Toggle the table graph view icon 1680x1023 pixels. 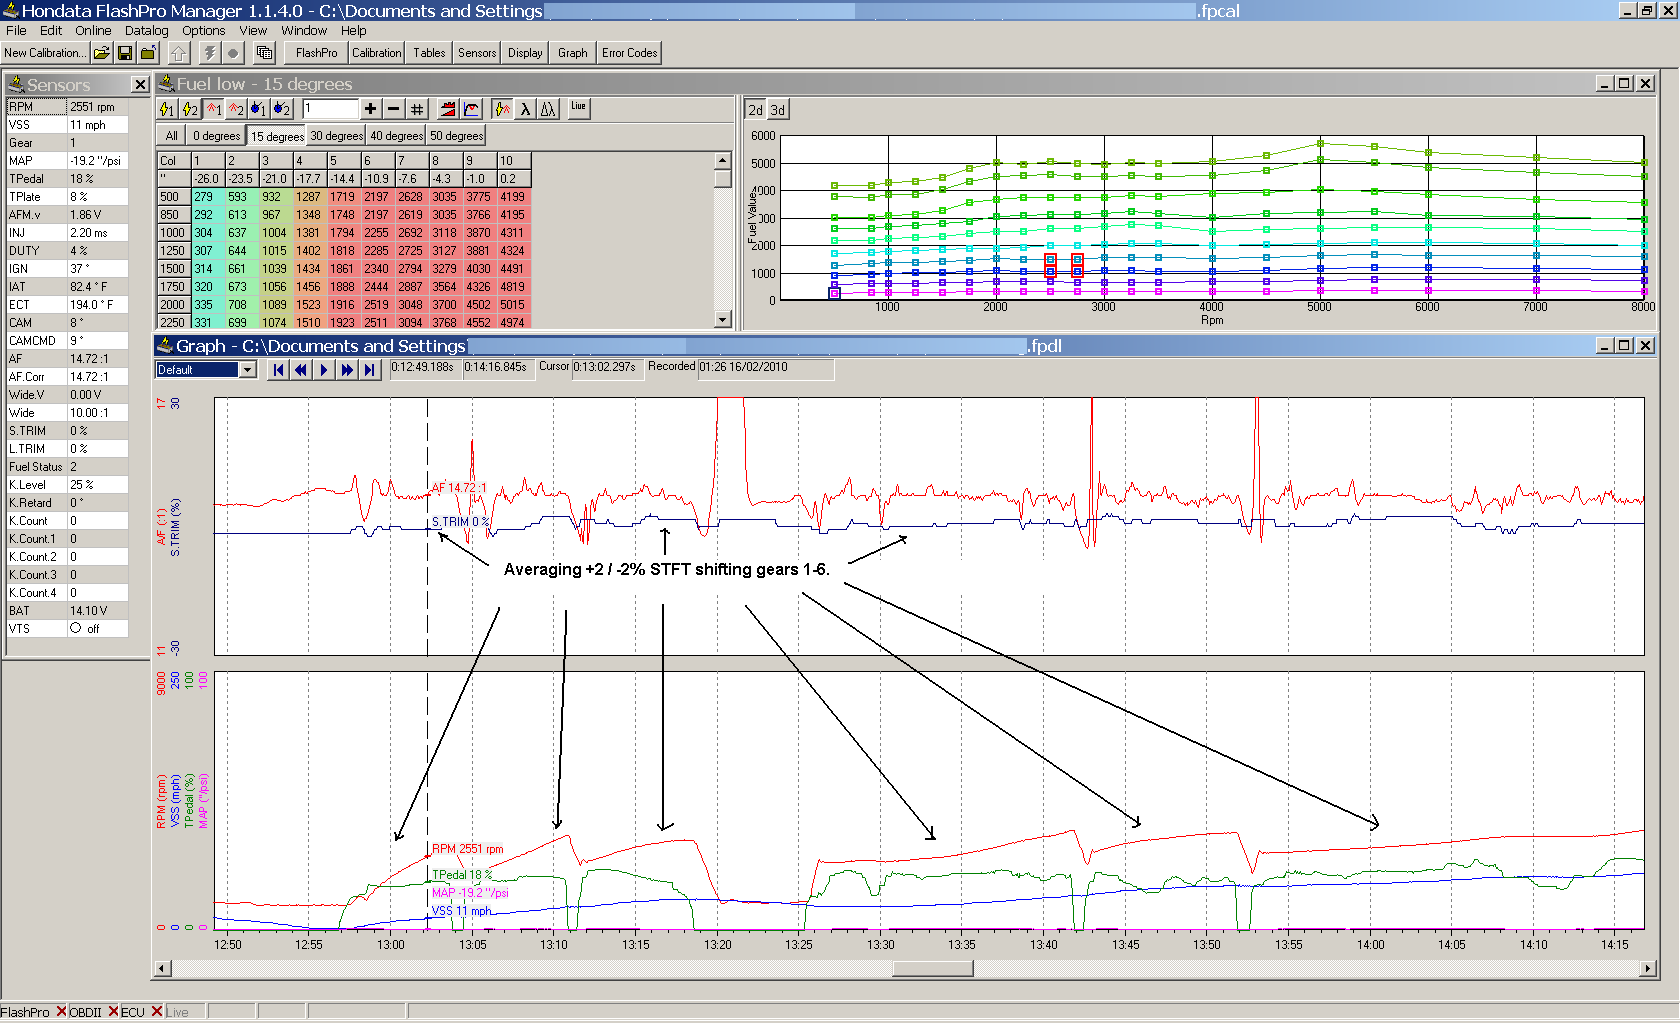point(472,109)
